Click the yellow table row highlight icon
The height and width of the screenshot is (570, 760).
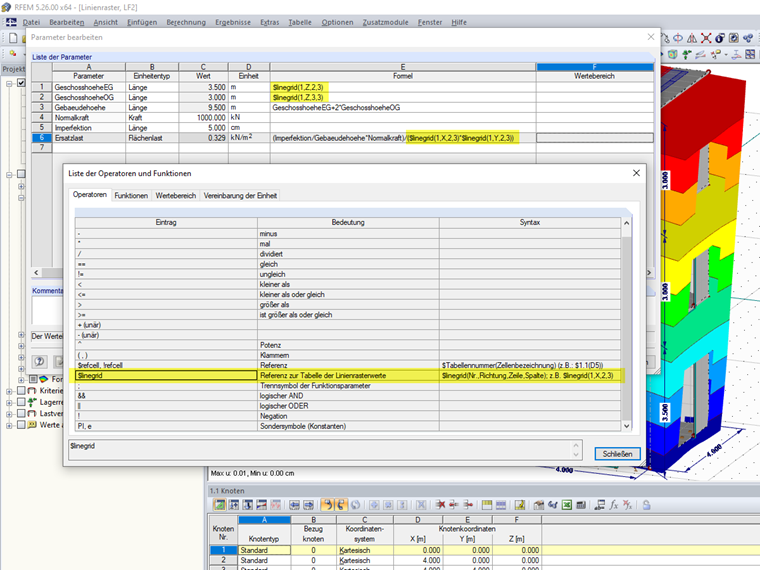(487, 505)
